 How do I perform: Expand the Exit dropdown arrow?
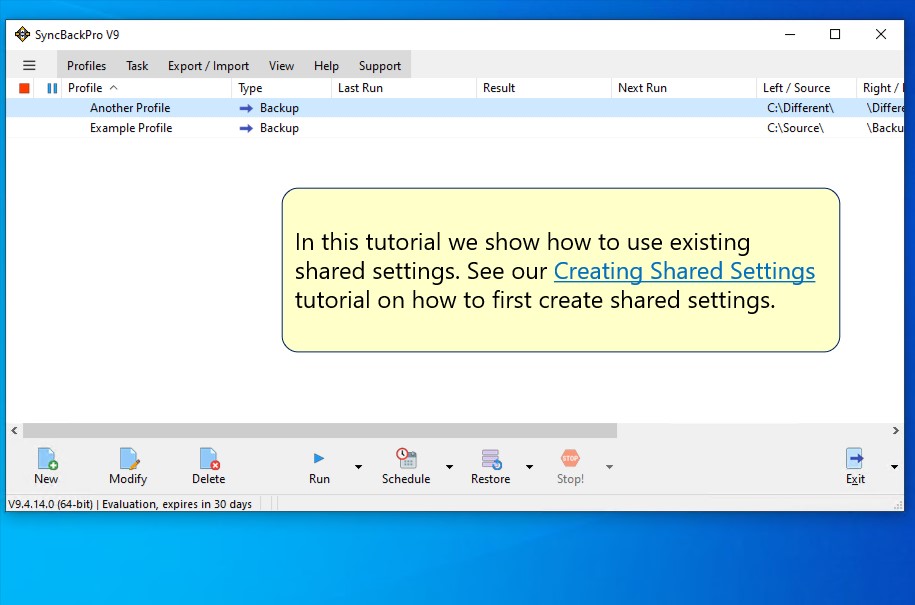(x=894, y=467)
